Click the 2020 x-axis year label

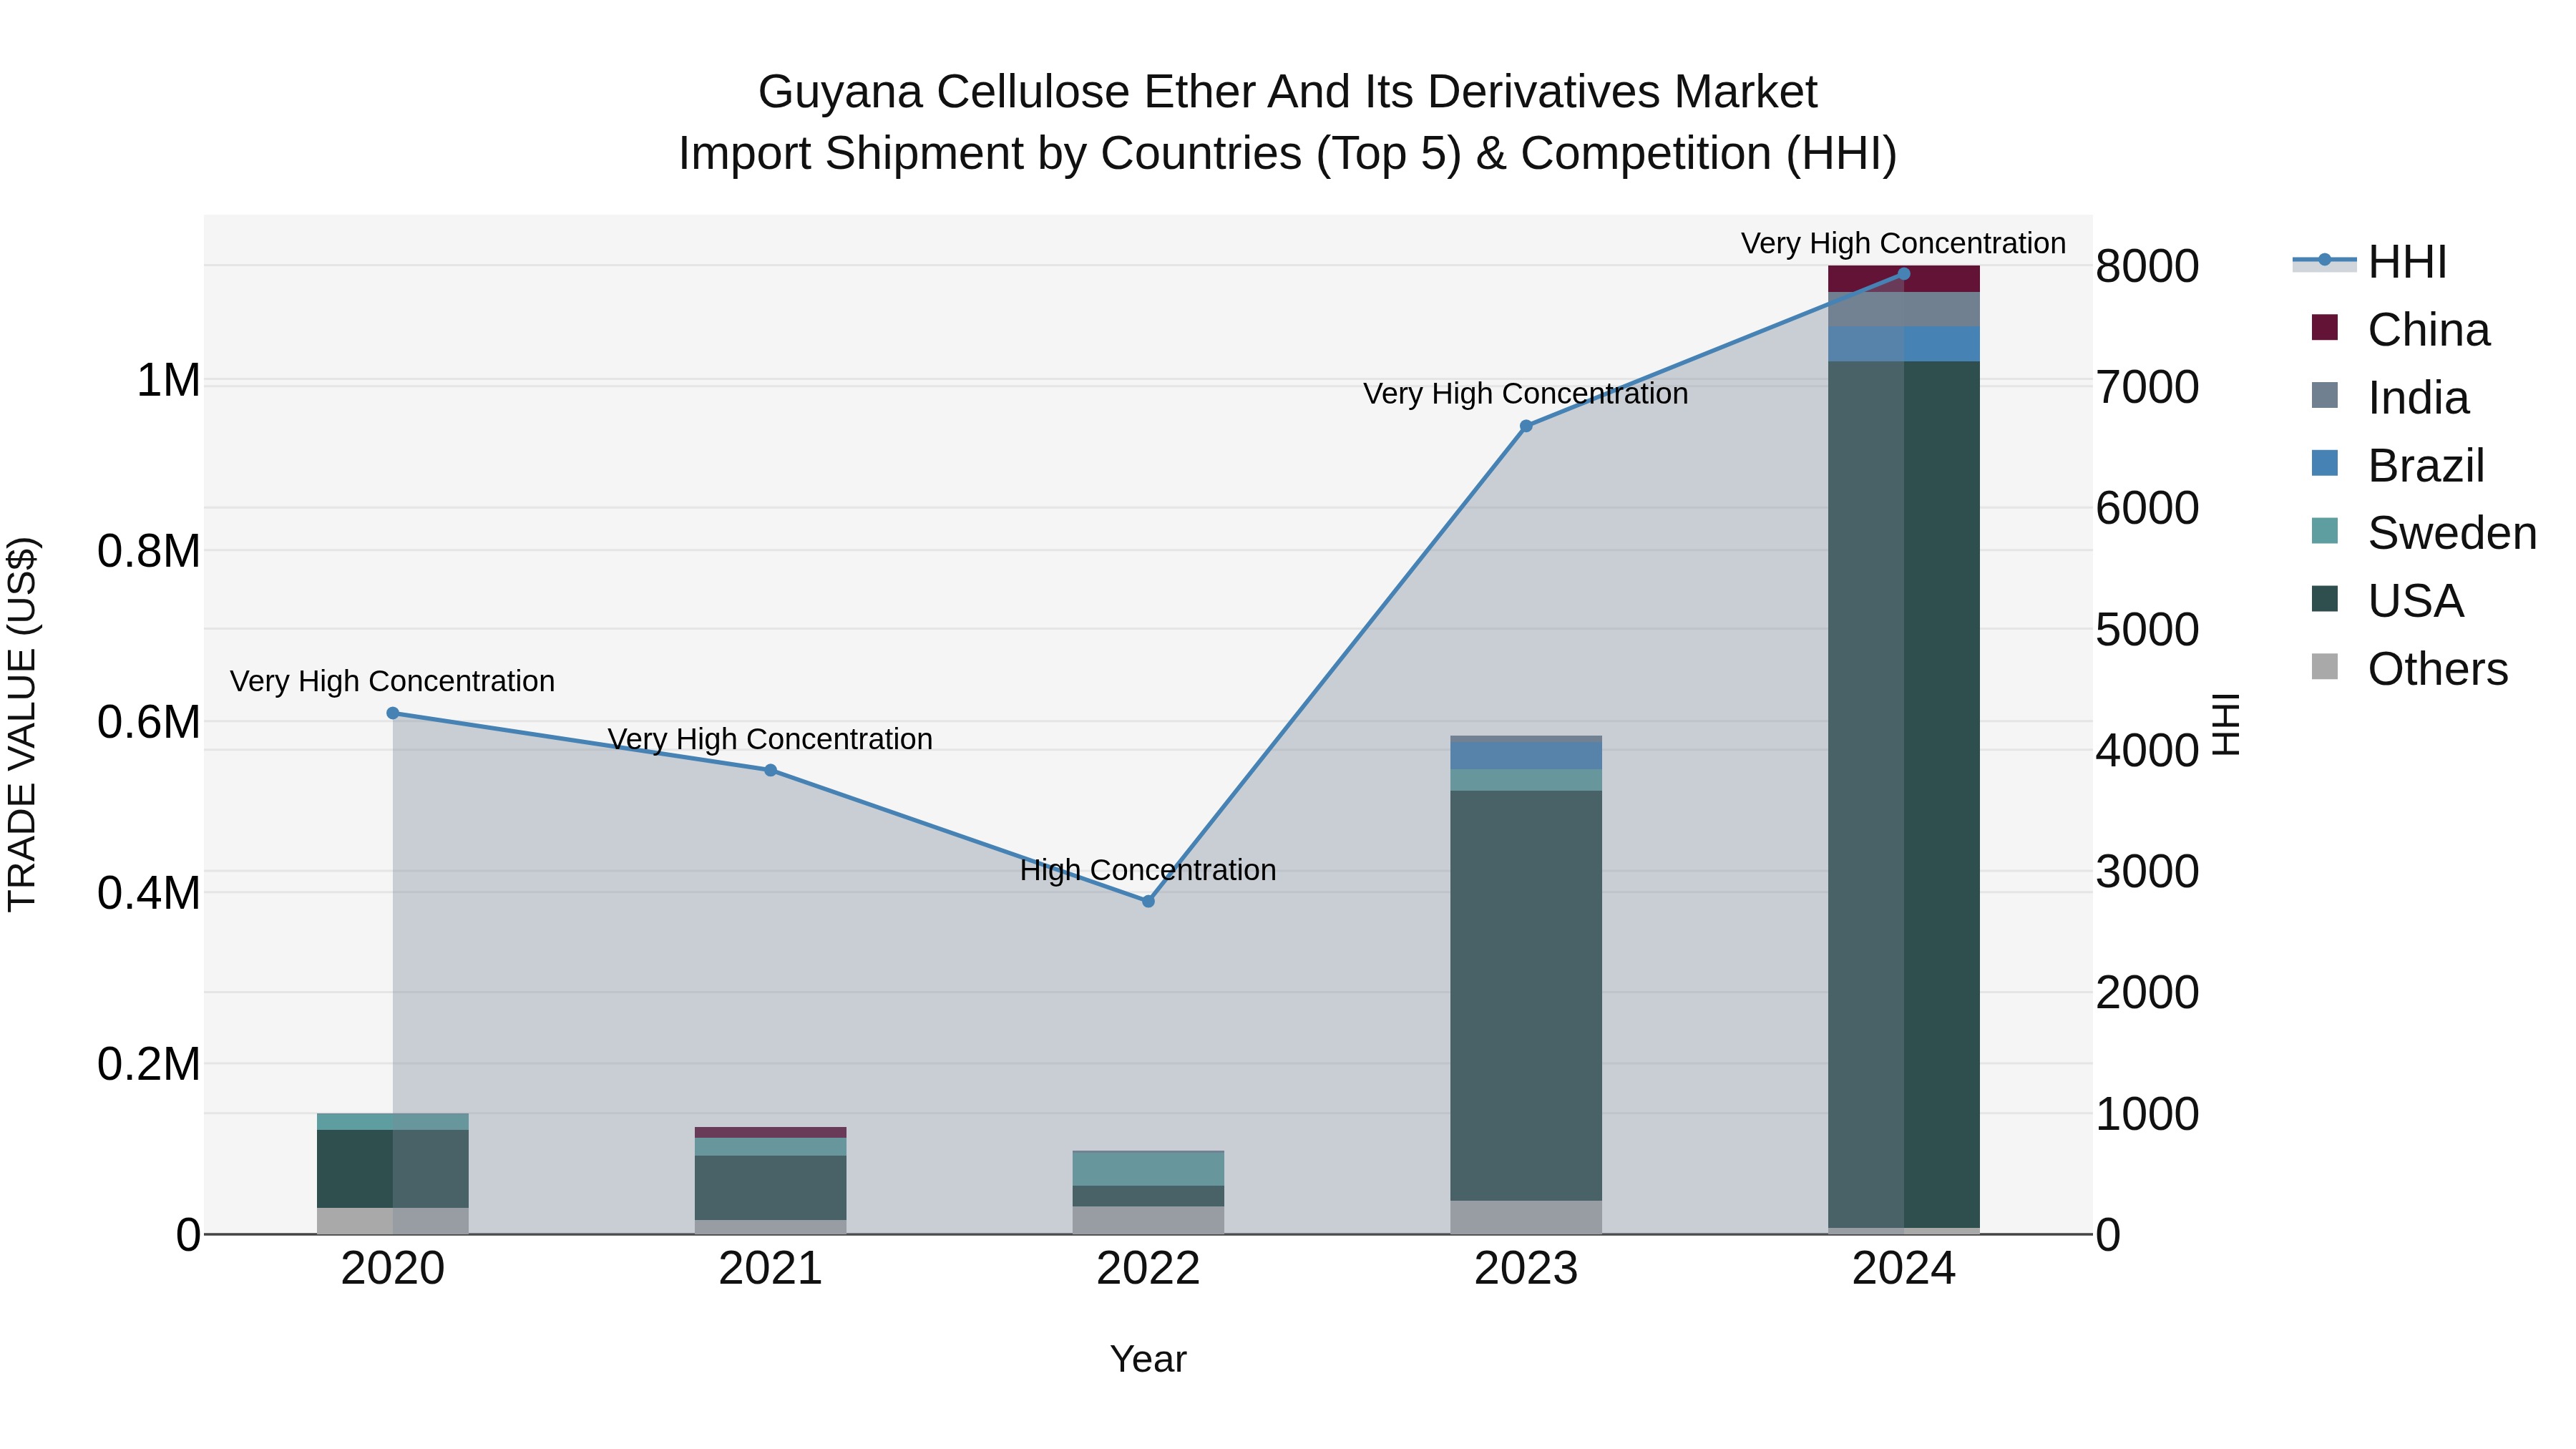[393, 1269]
